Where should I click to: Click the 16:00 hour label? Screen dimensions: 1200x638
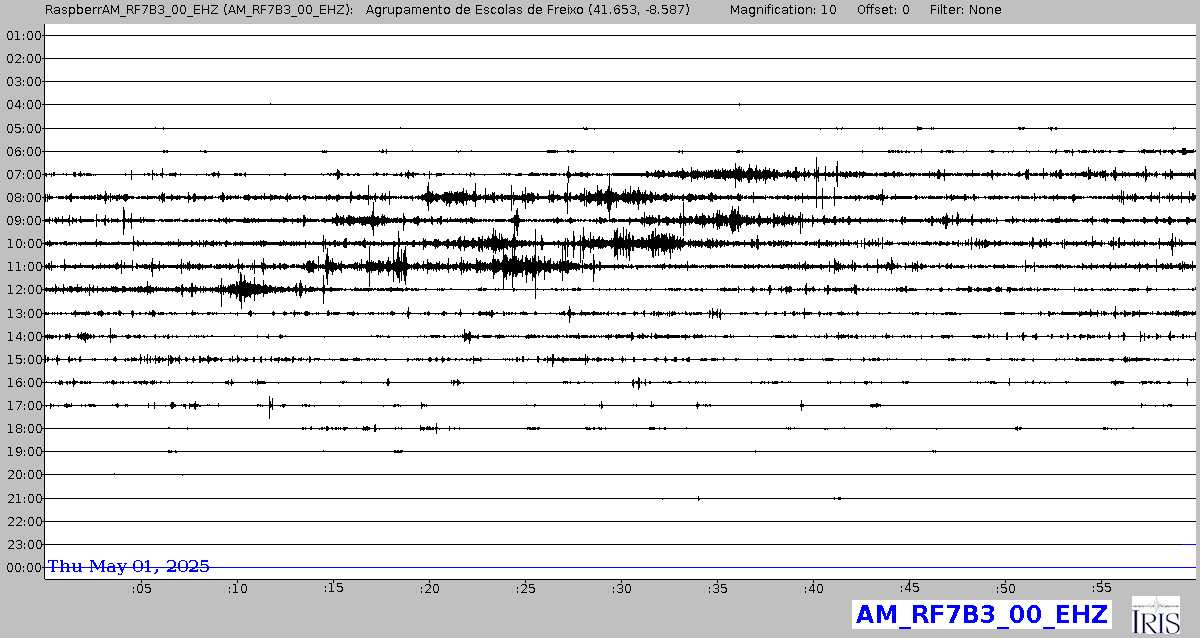[24, 382]
